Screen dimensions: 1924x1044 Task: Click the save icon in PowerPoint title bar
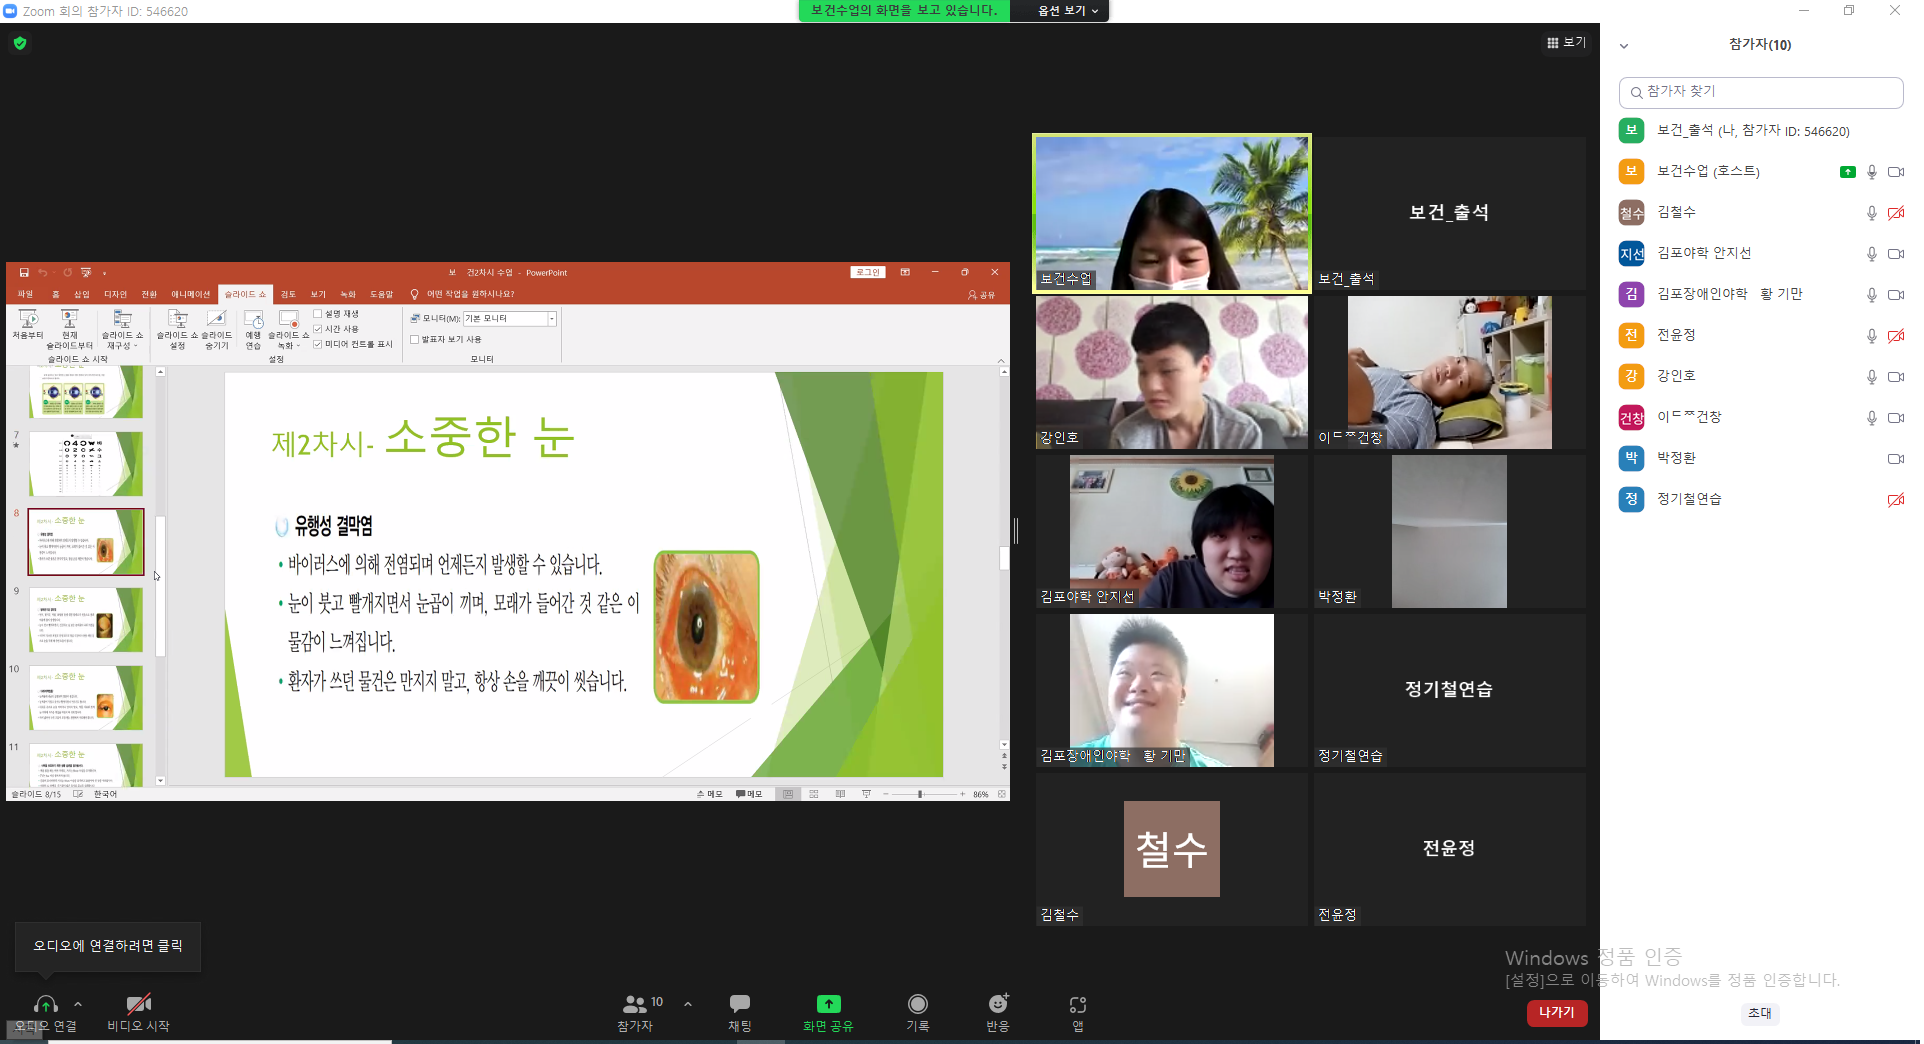(x=24, y=272)
